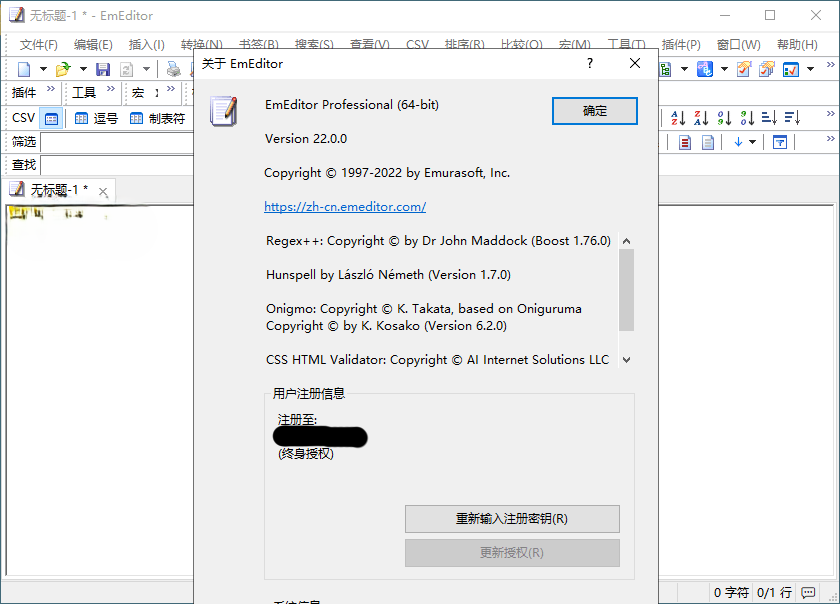Click credits list scroll down arrow
The width and height of the screenshot is (840, 604).
click(626, 360)
